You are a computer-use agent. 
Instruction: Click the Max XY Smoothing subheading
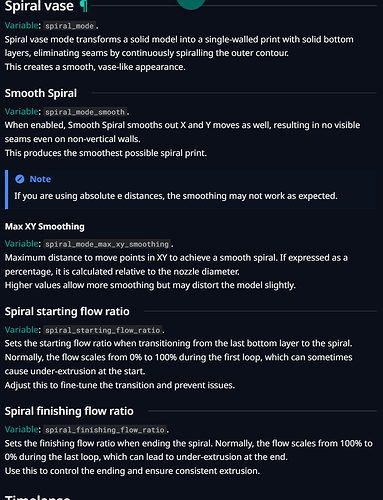click(44, 227)
